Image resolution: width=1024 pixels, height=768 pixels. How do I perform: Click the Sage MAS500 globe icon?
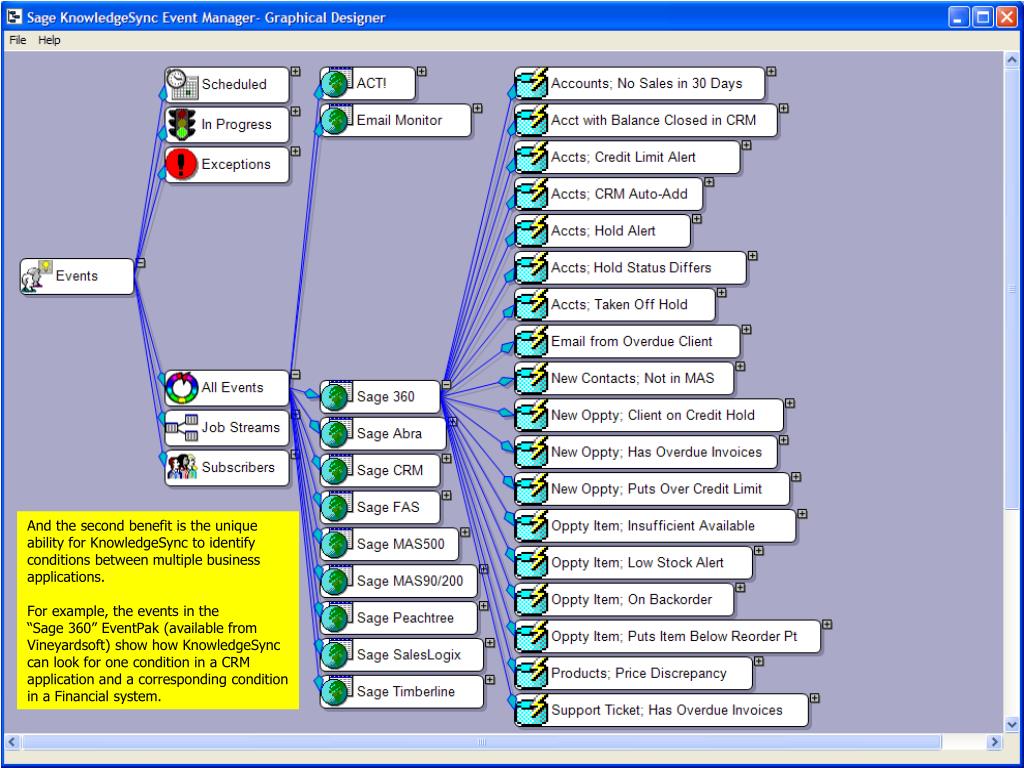(337, 544)
